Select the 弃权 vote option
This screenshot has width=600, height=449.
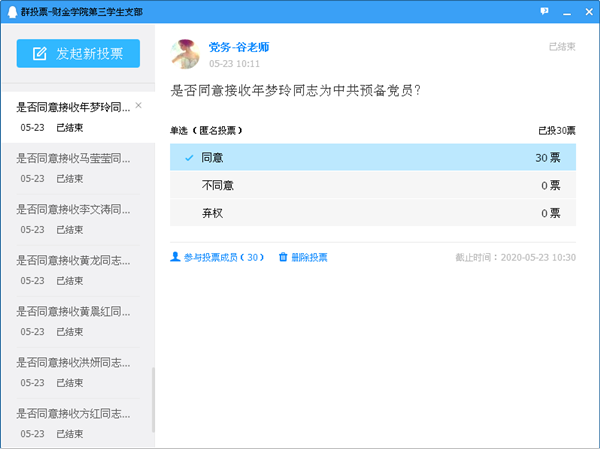373,213
